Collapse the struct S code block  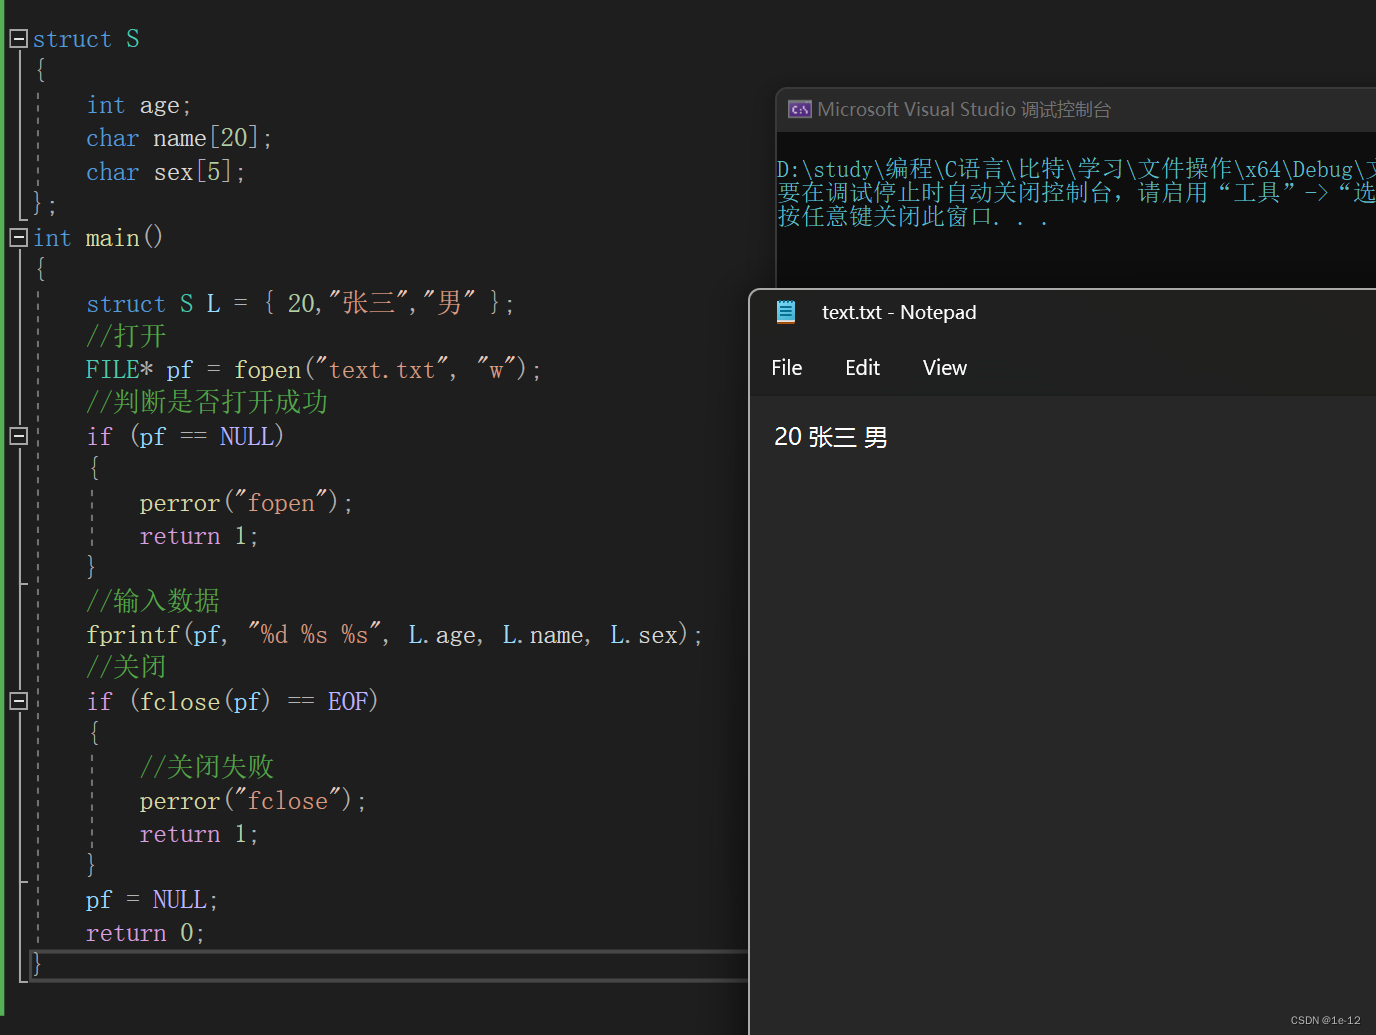coord(18,39)
